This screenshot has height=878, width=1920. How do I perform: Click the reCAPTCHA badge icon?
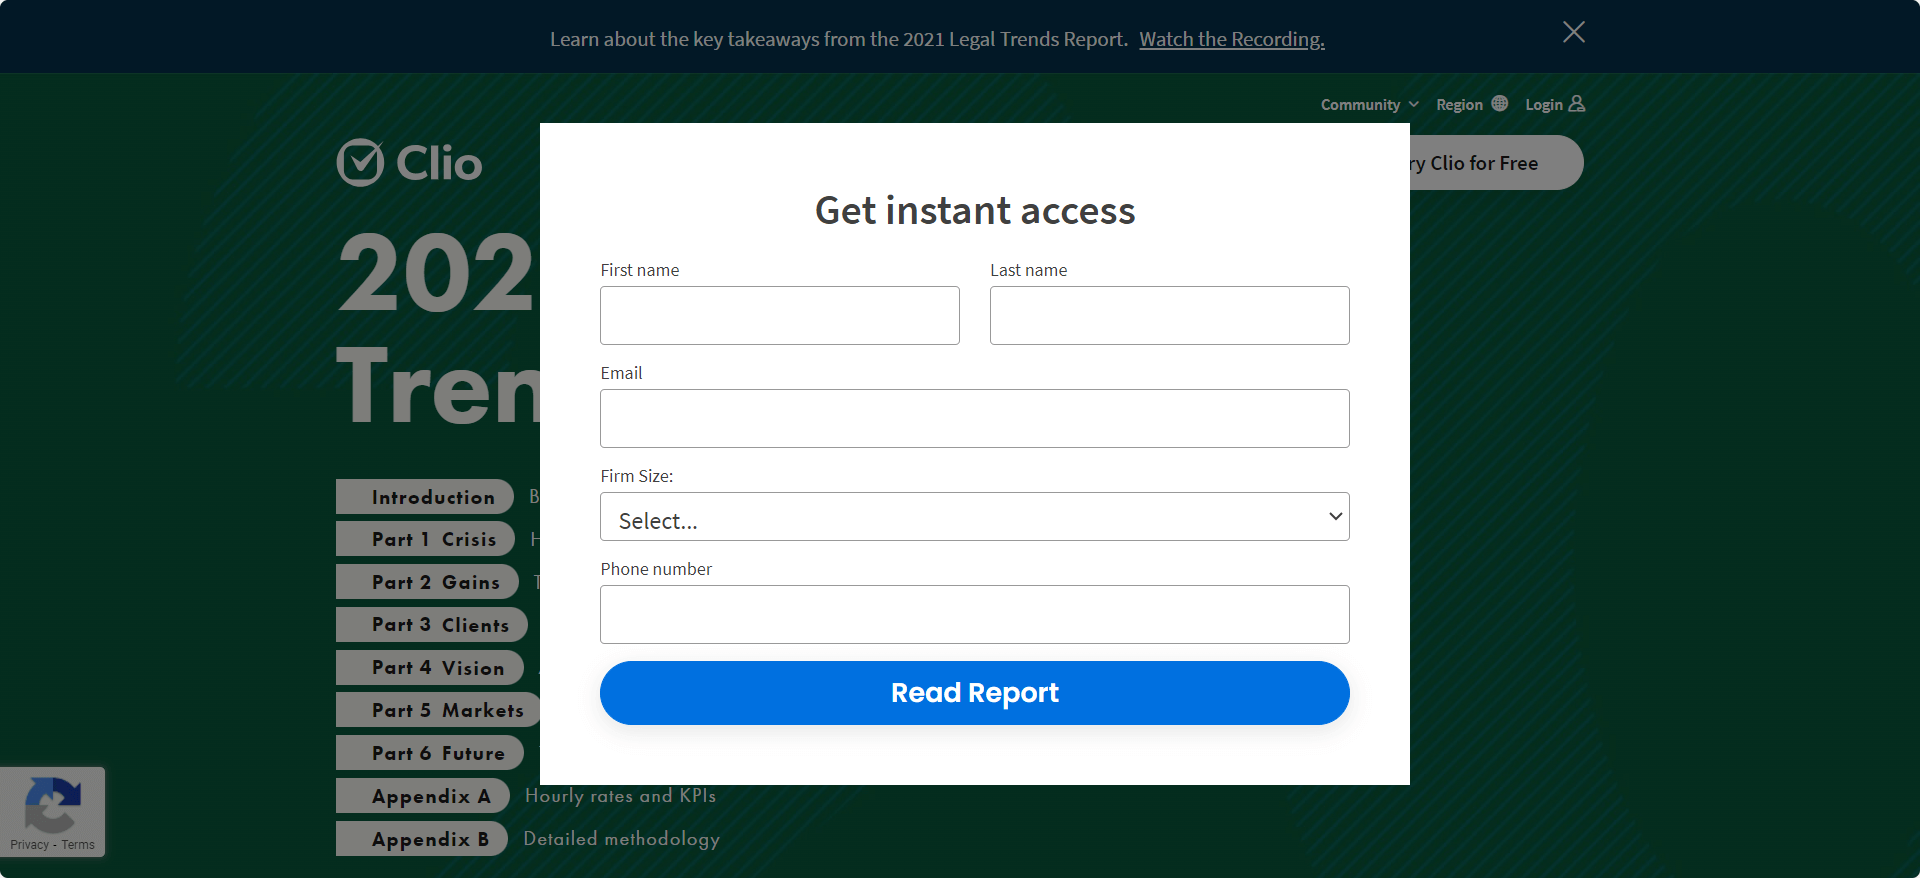click(x=52, y=803)
